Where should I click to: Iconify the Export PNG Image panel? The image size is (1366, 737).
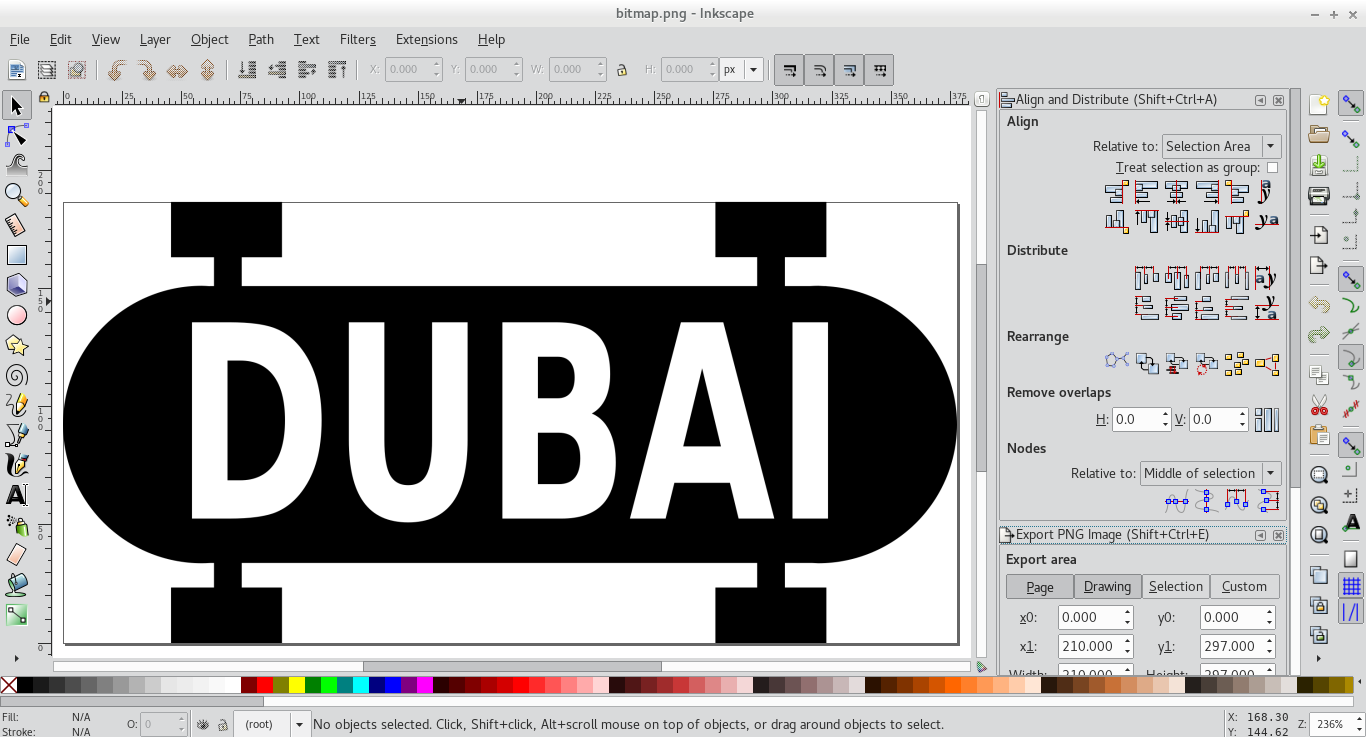1260,535
